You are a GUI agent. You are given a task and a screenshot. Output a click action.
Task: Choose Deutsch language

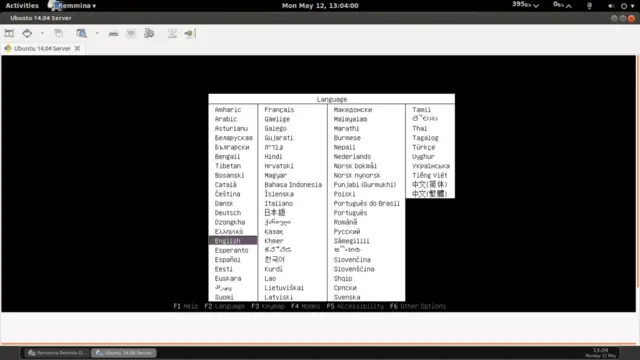coord(228,213)
